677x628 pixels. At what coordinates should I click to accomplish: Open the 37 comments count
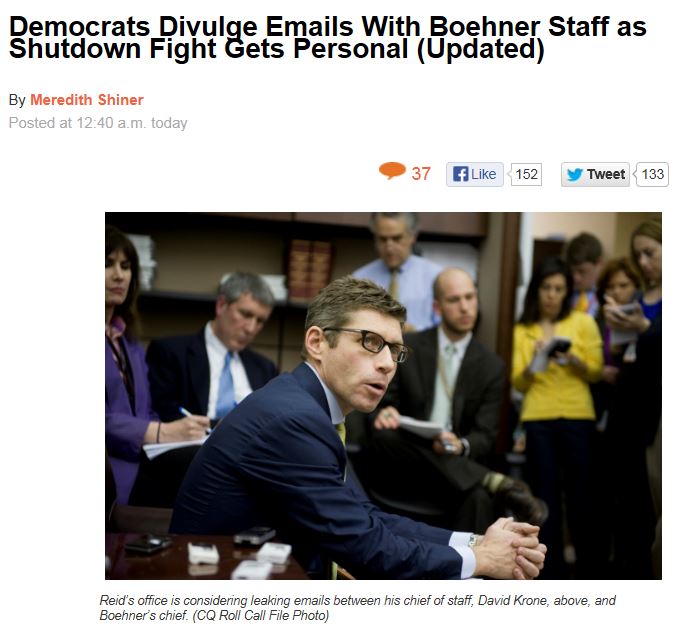[x=421, y=174]
